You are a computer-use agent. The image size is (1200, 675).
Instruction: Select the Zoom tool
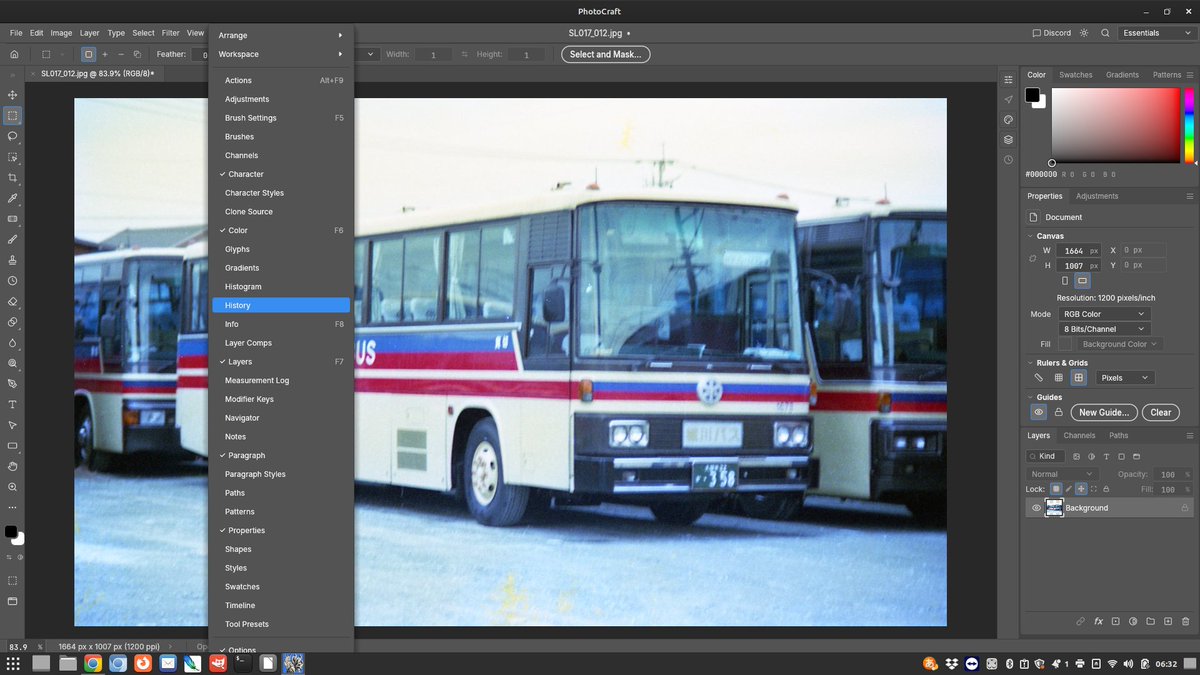[13, 487]
